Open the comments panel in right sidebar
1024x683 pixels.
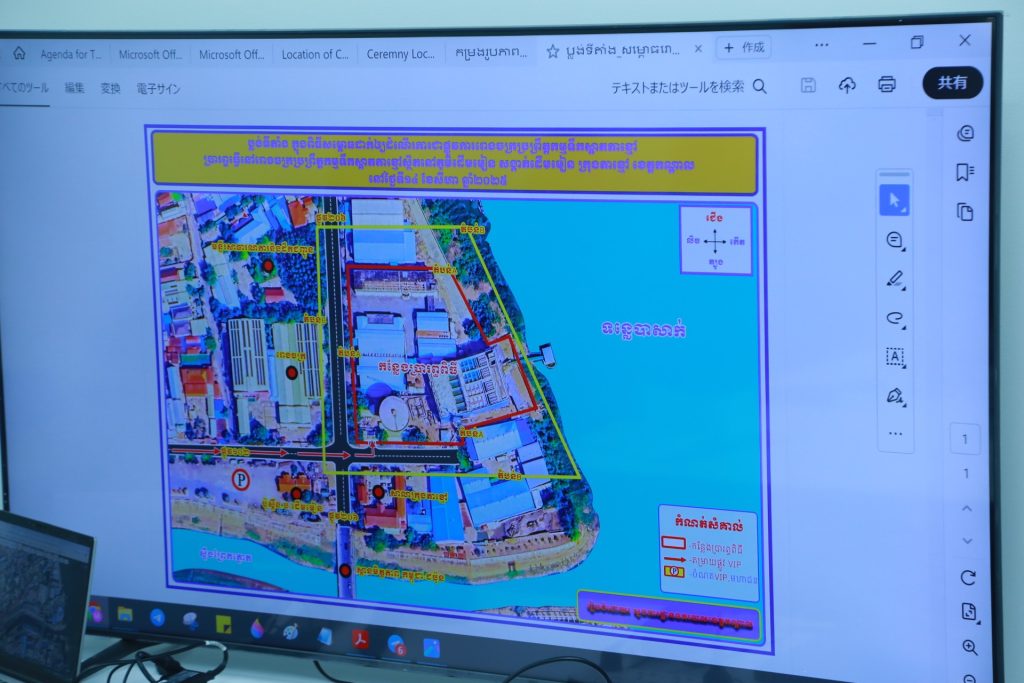pos(965,133)
